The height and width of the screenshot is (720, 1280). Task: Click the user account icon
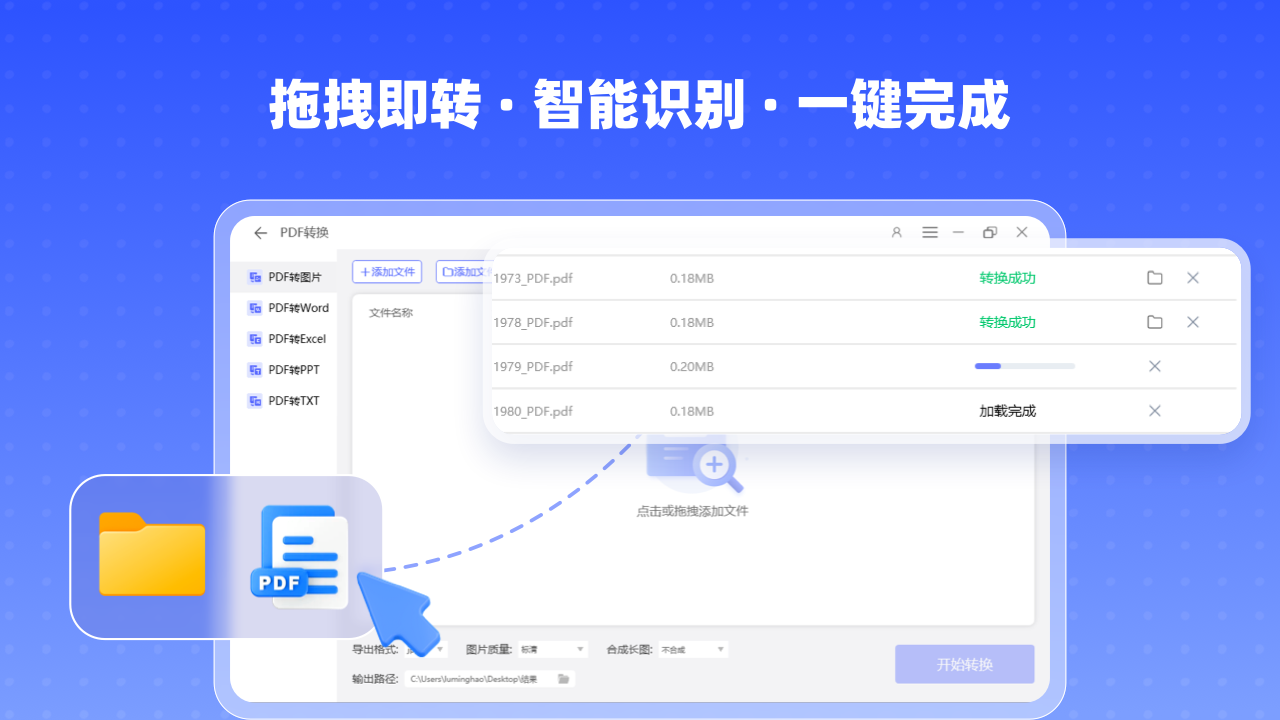896,232
